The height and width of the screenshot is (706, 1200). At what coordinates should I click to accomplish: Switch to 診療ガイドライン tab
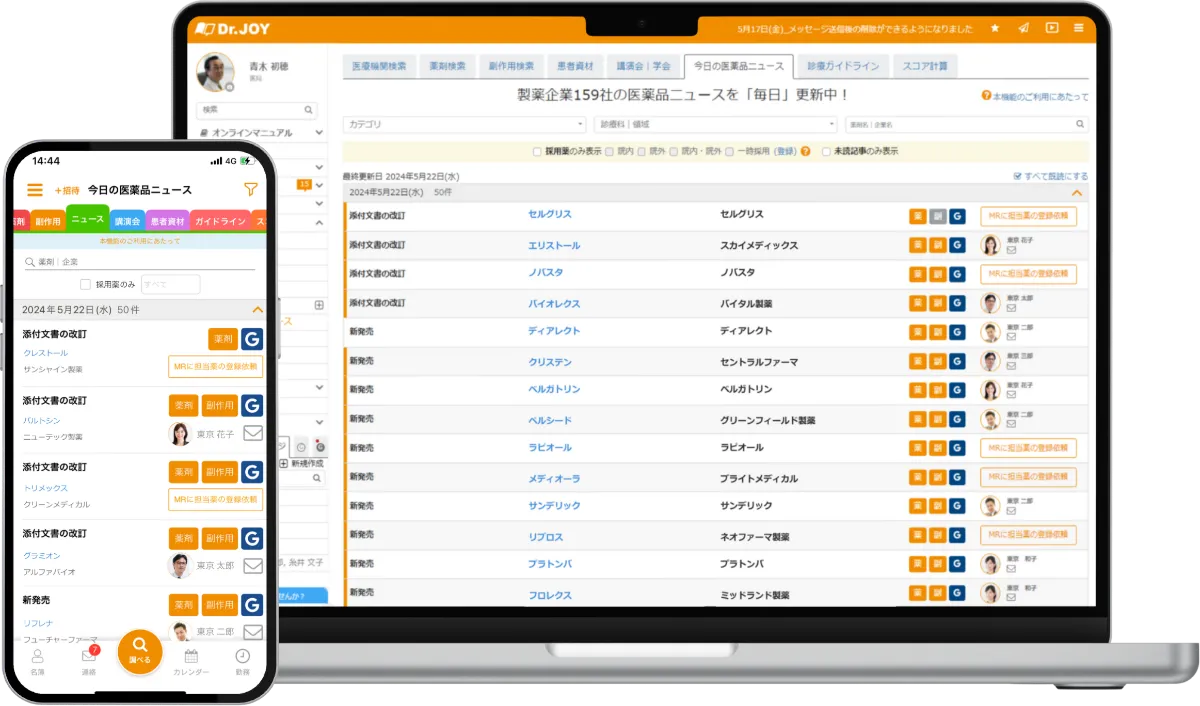(845, 66)
